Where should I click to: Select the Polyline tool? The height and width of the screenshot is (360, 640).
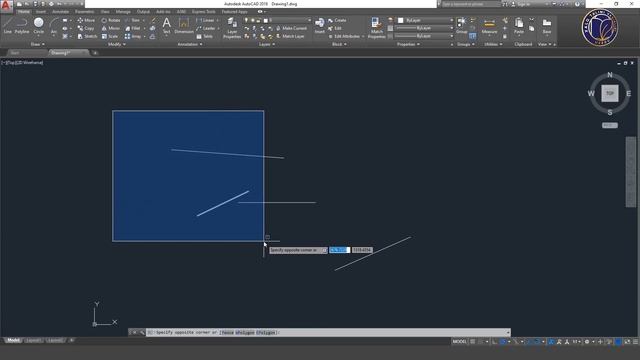(x=22, y=26)
